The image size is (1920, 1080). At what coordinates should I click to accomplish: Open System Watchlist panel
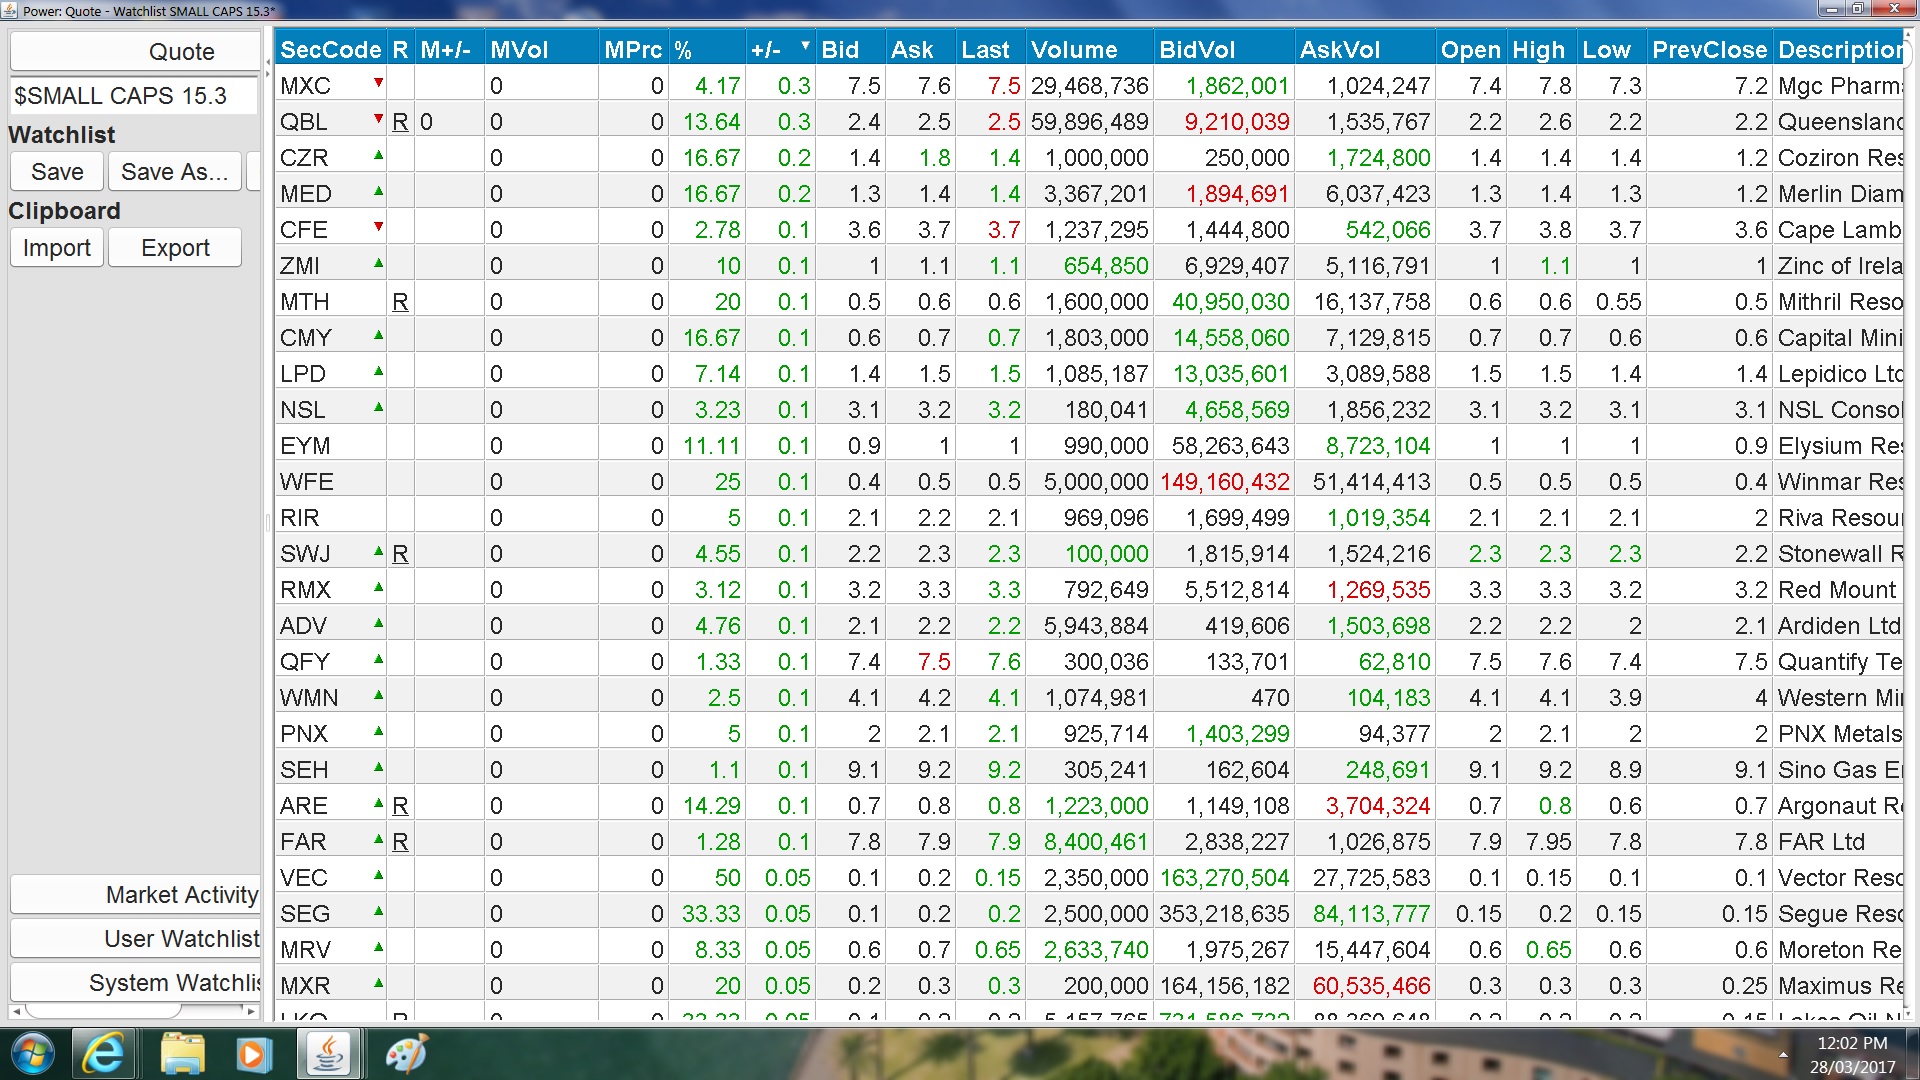coord(135,982)
